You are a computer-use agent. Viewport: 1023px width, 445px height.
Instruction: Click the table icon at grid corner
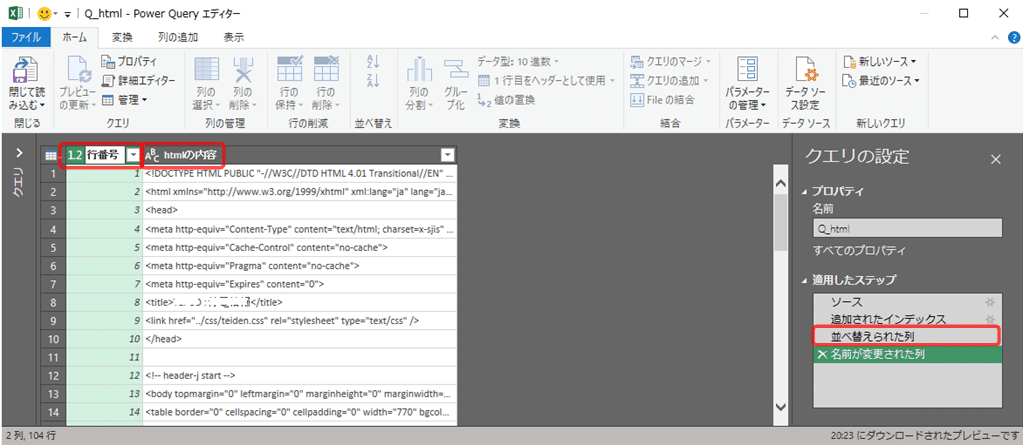click(51, 155)
